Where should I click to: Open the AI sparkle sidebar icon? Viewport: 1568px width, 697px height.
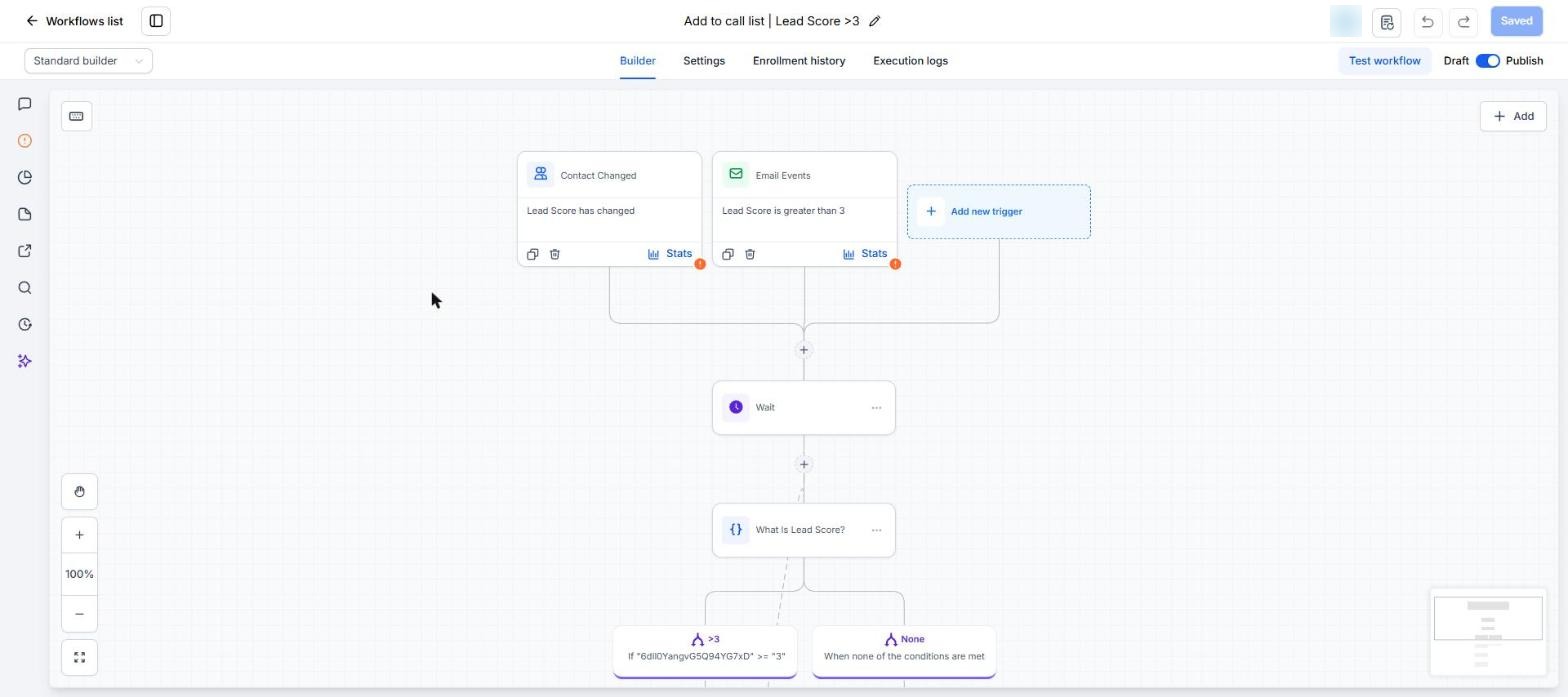pos(25,361)
